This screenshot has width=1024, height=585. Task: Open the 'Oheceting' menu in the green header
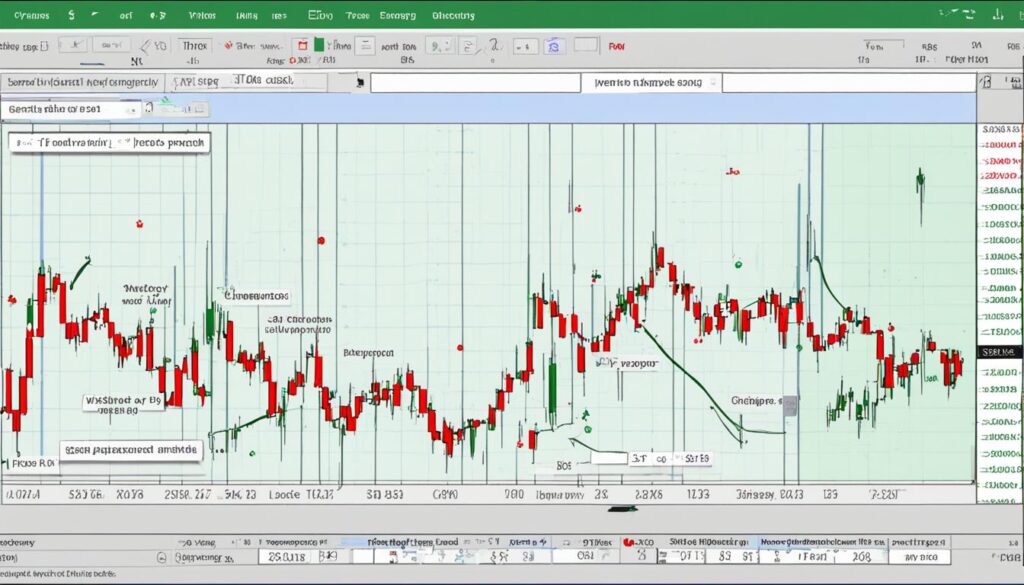pos(453,15)
